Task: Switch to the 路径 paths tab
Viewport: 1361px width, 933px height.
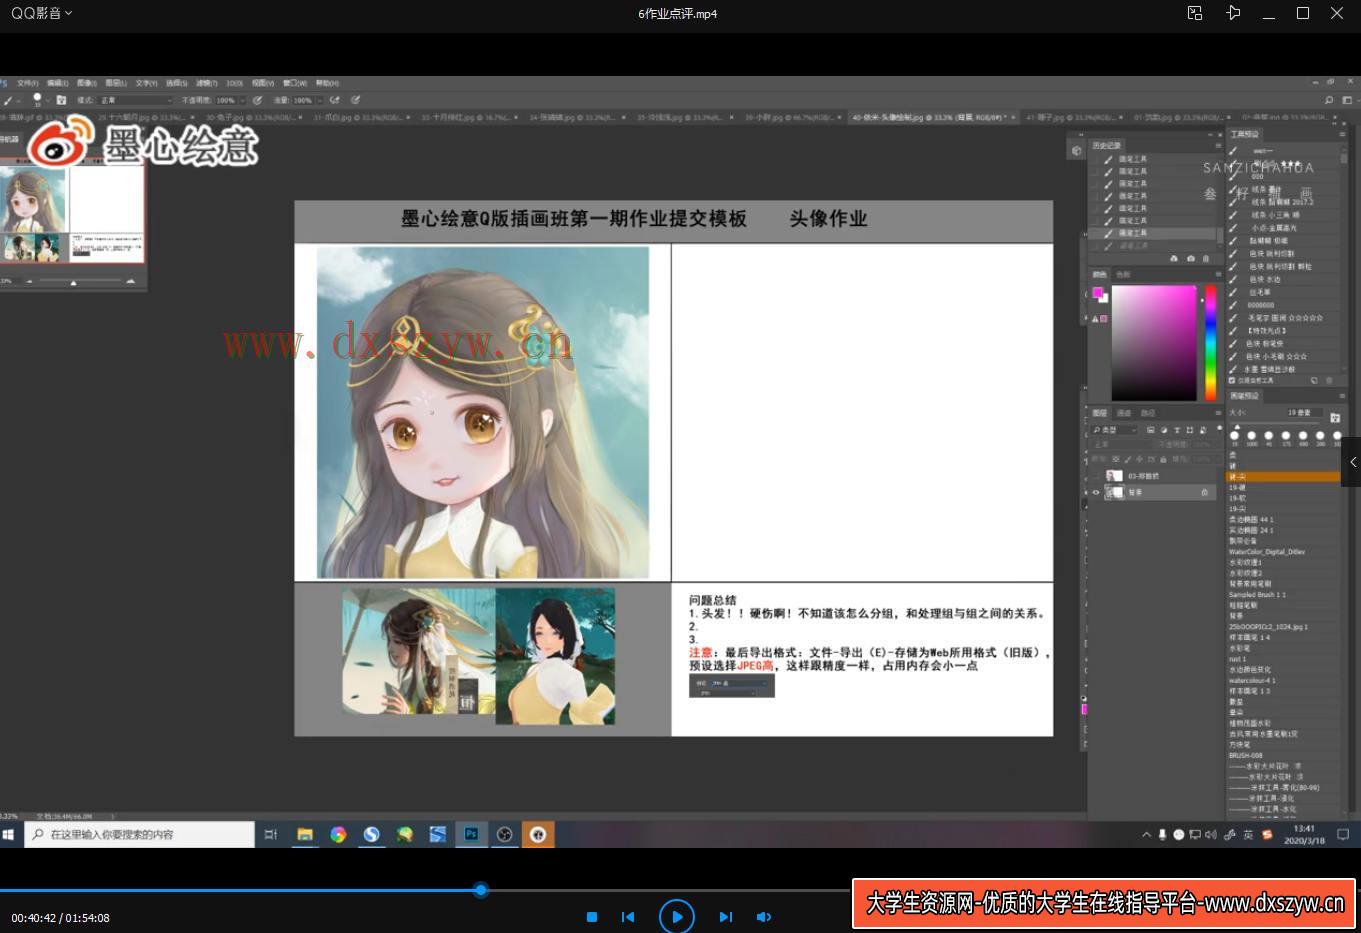Action: [x=1148, y=413]
